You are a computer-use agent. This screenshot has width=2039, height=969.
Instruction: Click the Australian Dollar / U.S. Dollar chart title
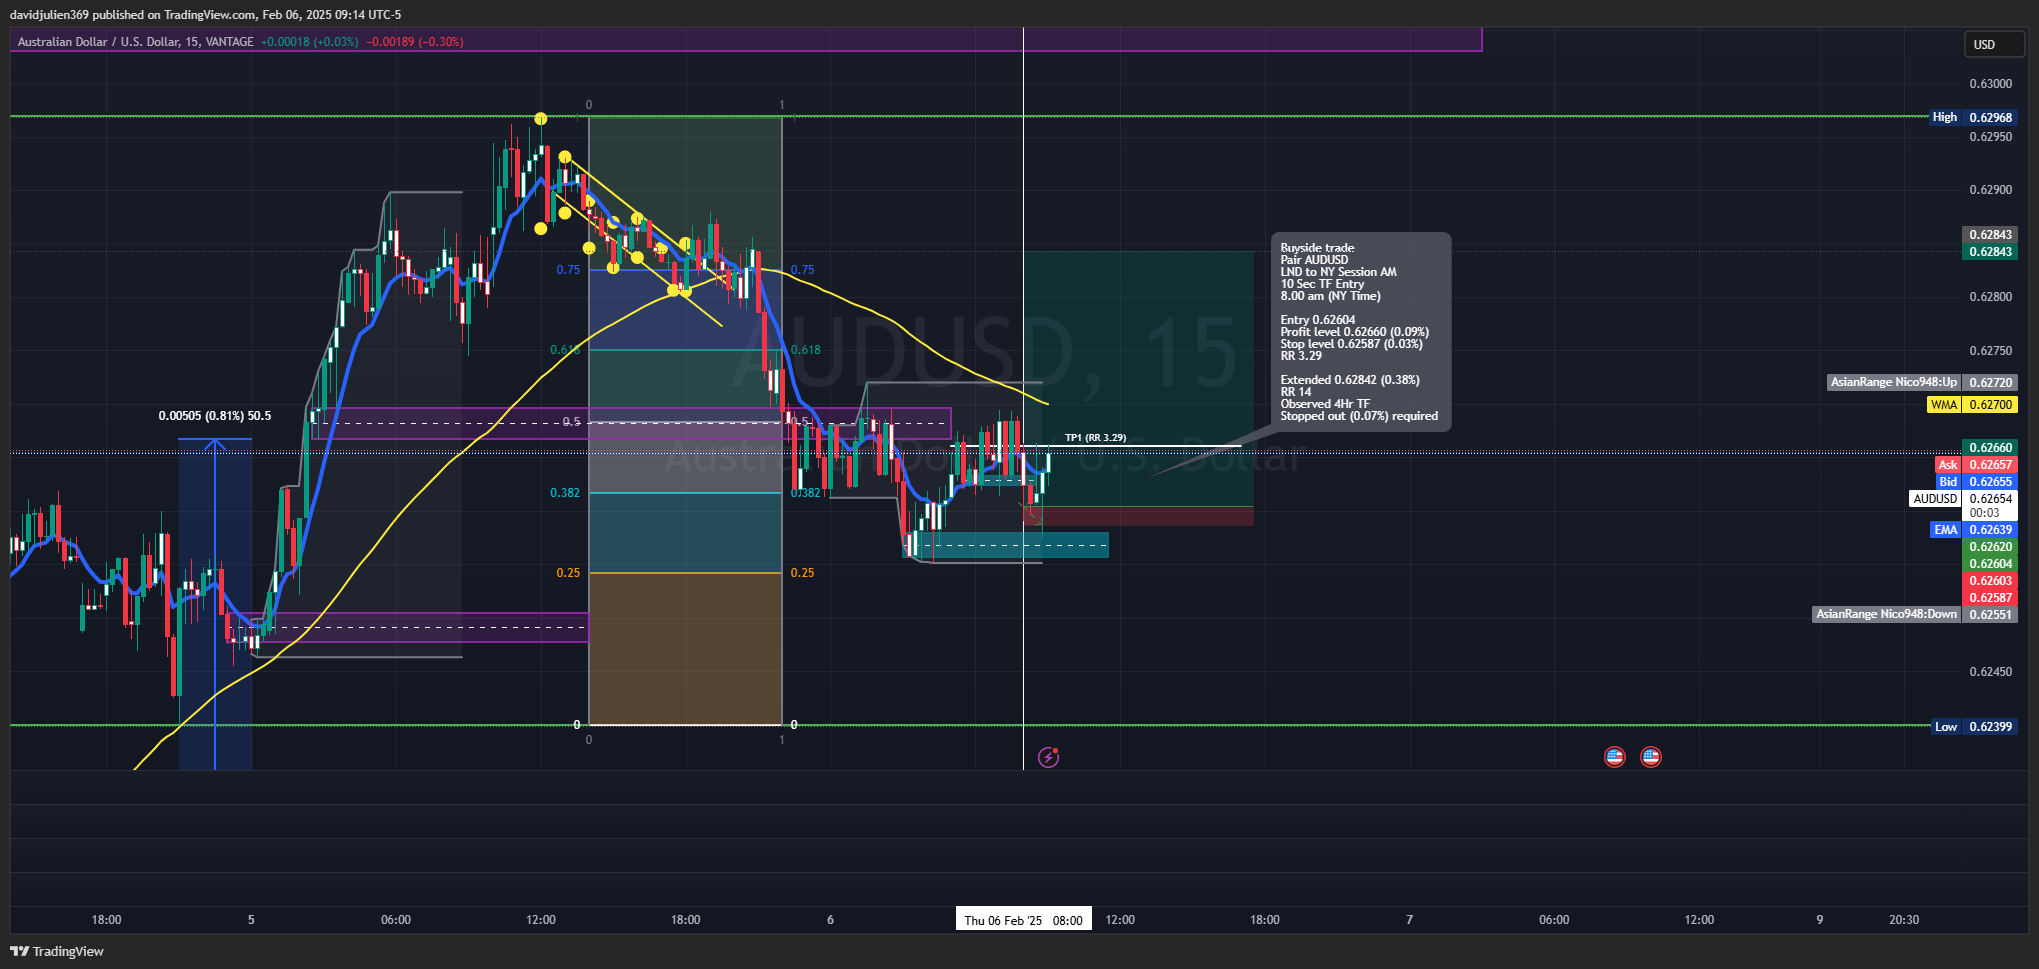(x=135, y=42)
